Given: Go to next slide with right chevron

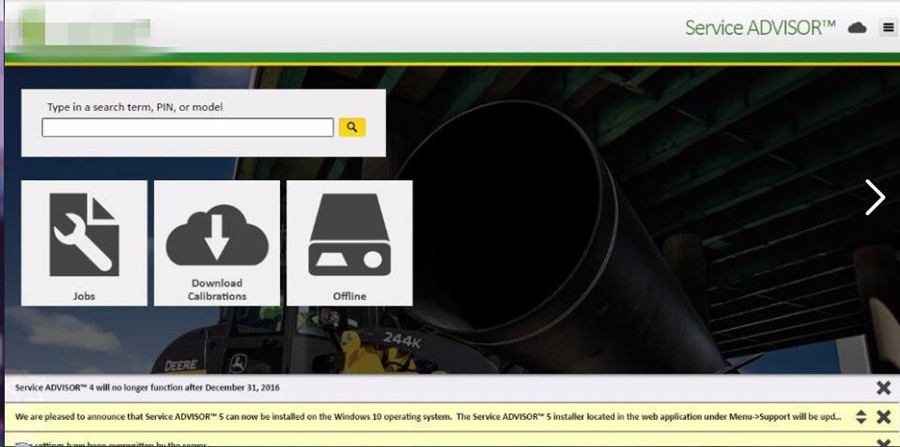Looking at the screenshot, I should pos(875,197).
